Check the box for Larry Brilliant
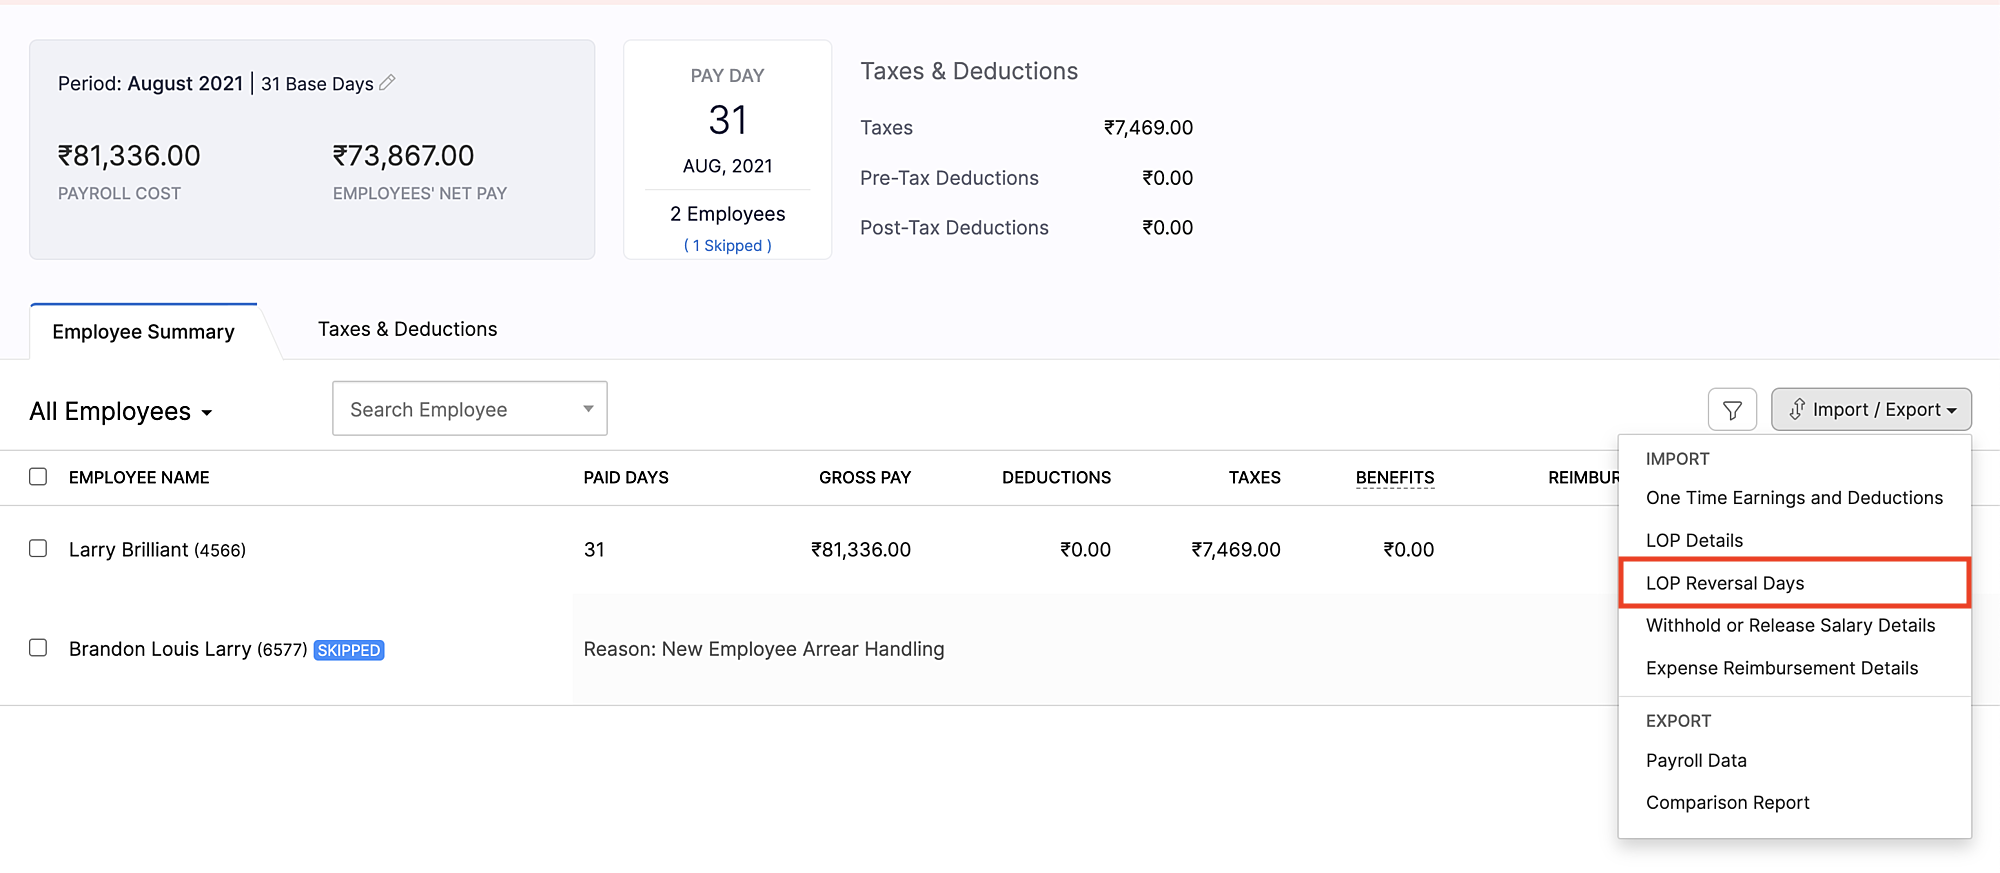Viewport: 2000px width, 873px height. [x=38, y=549]
